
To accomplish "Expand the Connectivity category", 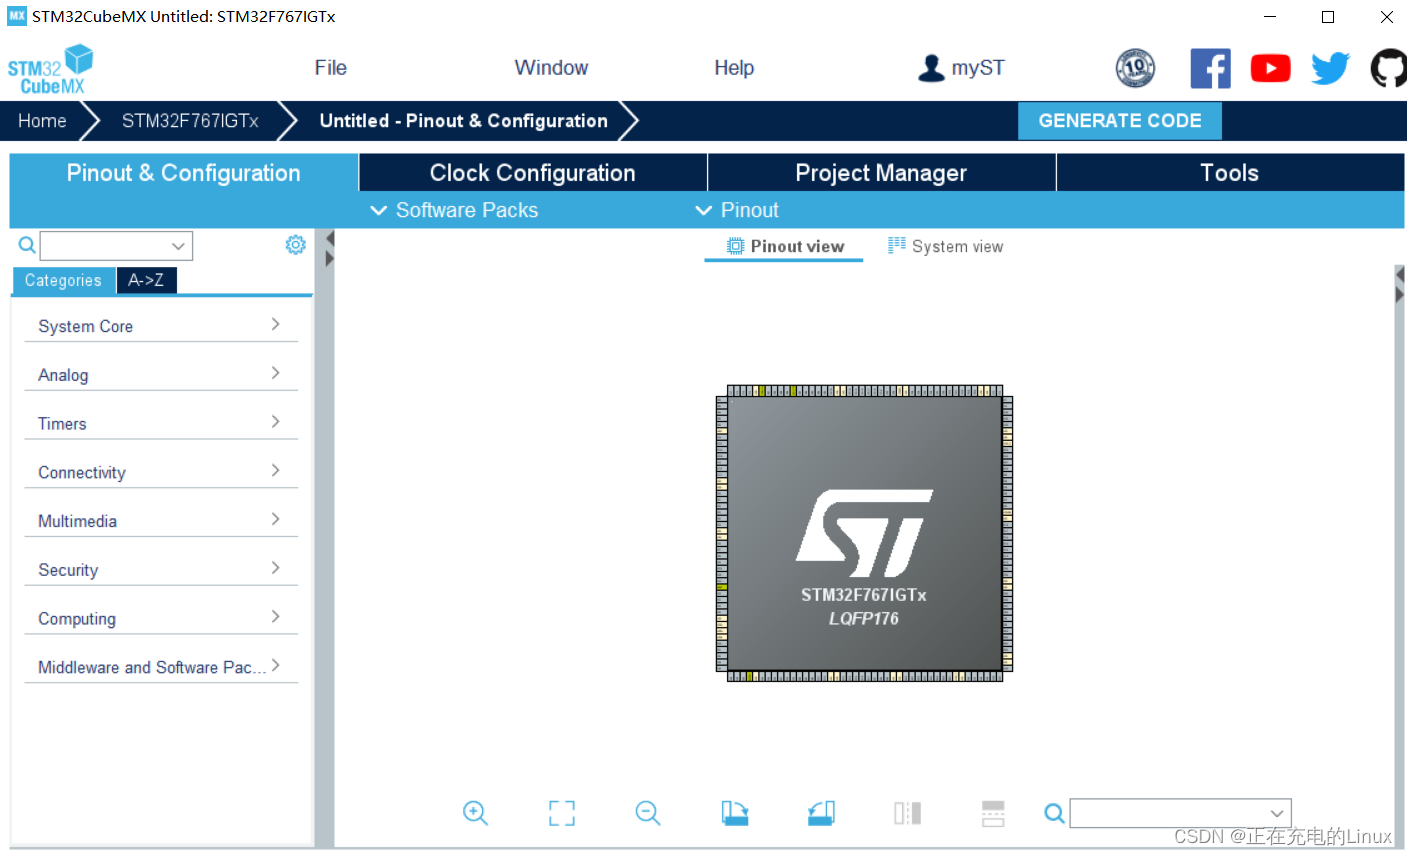I will tap(161, 472).
